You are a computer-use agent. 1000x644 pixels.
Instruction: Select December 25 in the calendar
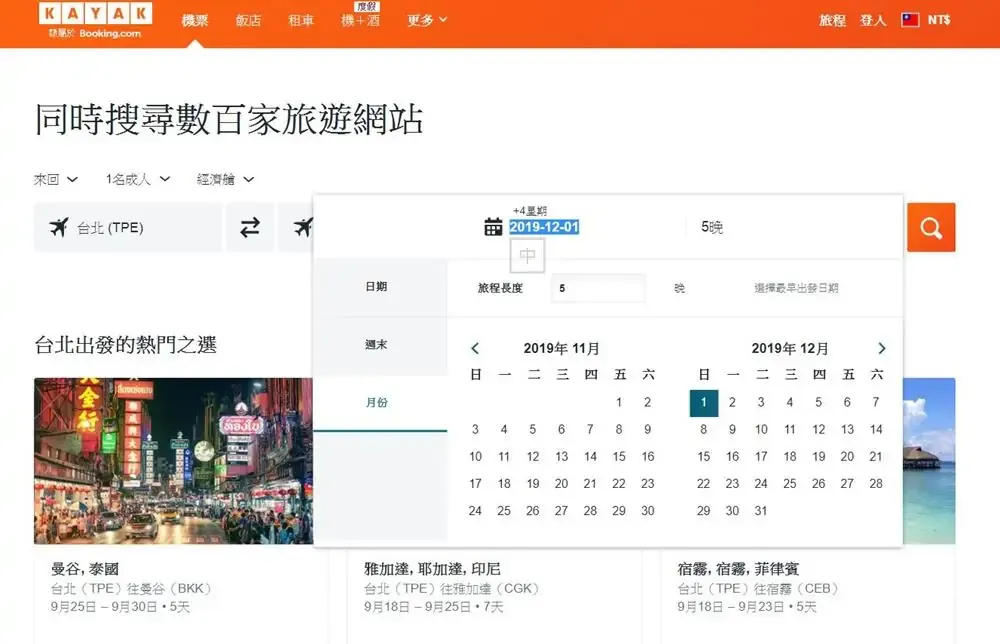[x=790, y=483]
